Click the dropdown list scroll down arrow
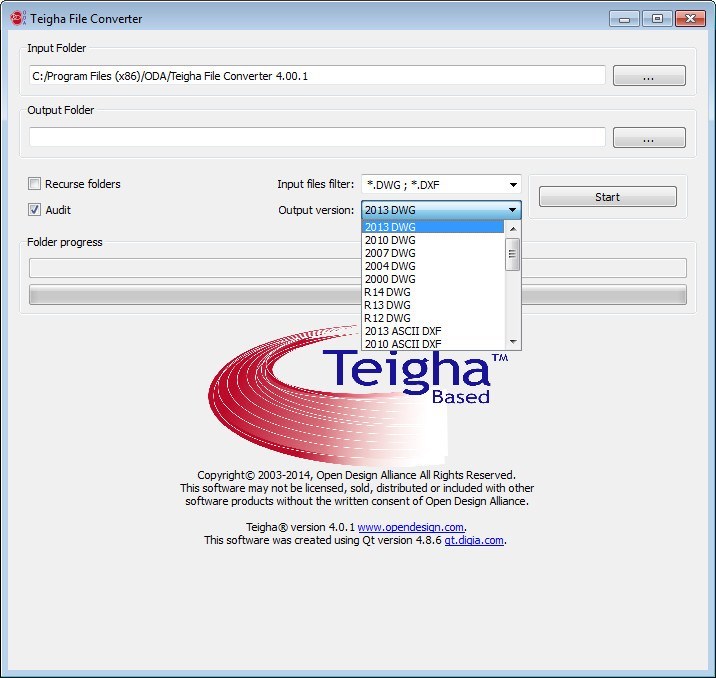 pos(513,342)
